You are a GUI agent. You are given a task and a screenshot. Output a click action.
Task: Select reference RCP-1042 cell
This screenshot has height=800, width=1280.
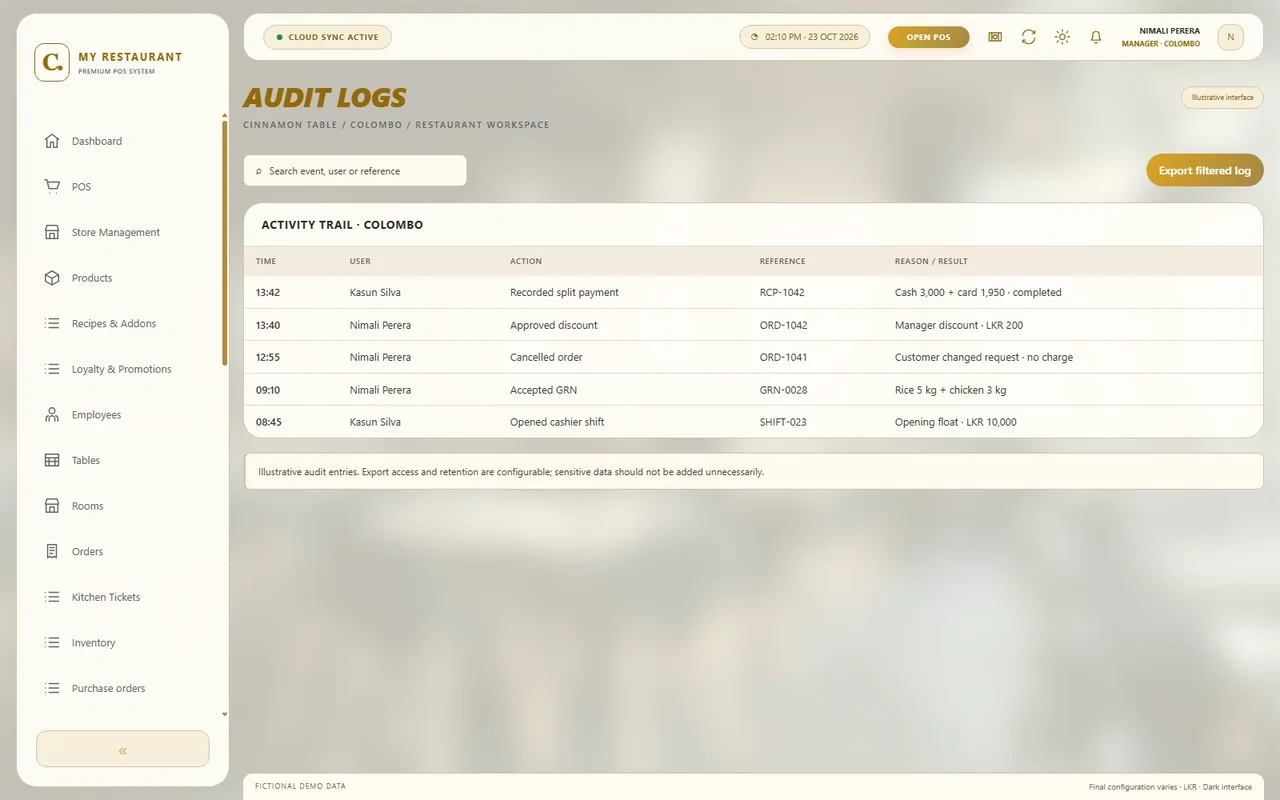point(782,292)
